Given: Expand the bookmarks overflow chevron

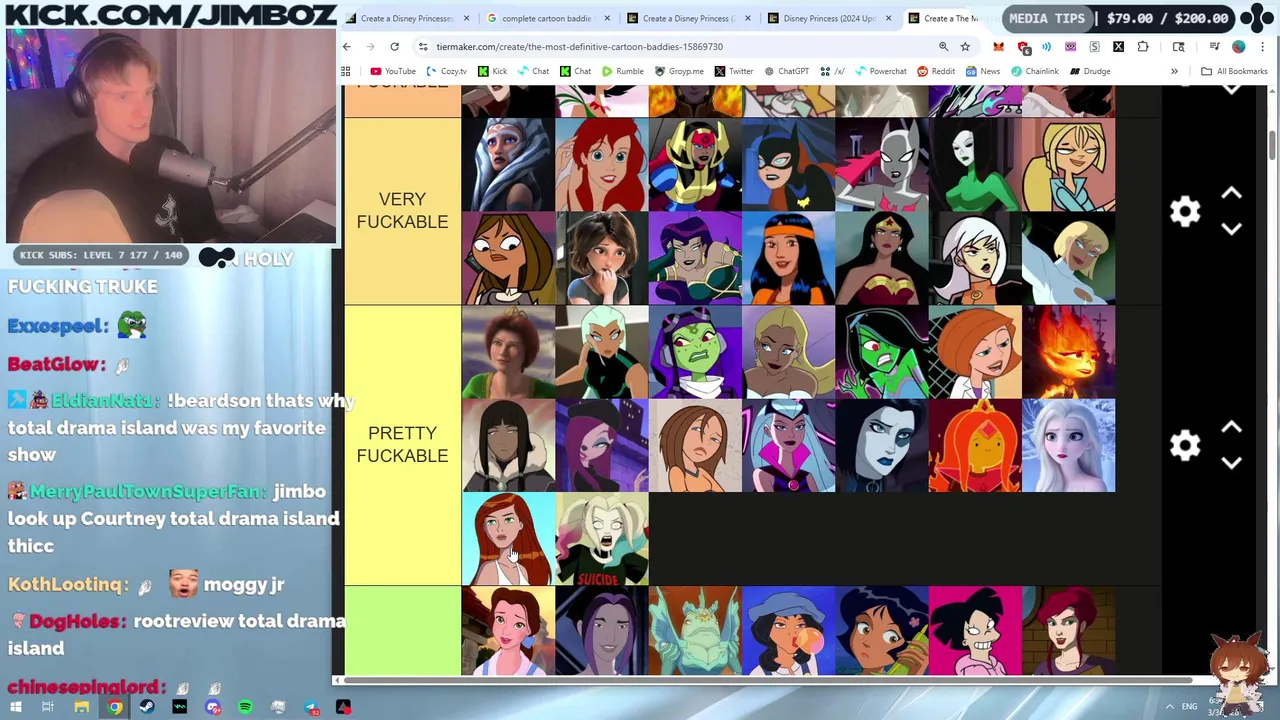Looking at the screenshot, I should [x=1174, y=71].
